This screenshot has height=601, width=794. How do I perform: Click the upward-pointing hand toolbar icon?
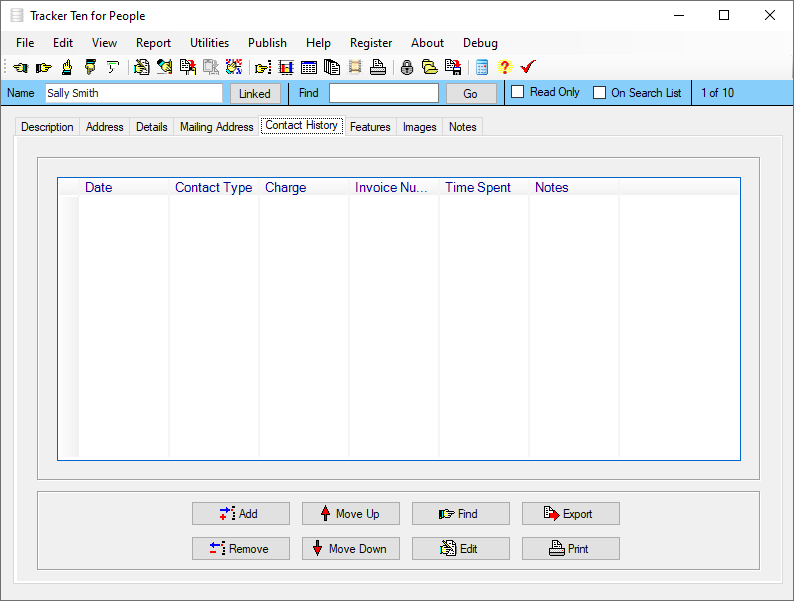click(x=67, y=67)
